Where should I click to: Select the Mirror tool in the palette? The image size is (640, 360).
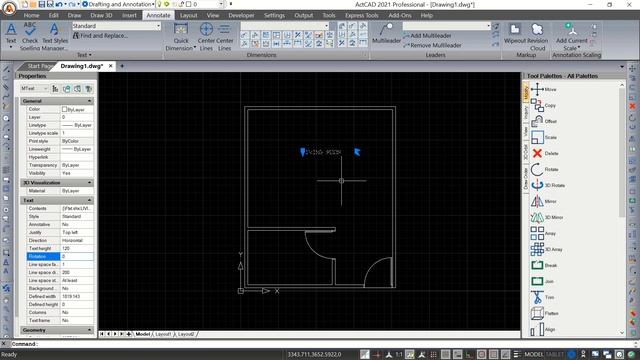click(x=543, y=201)
